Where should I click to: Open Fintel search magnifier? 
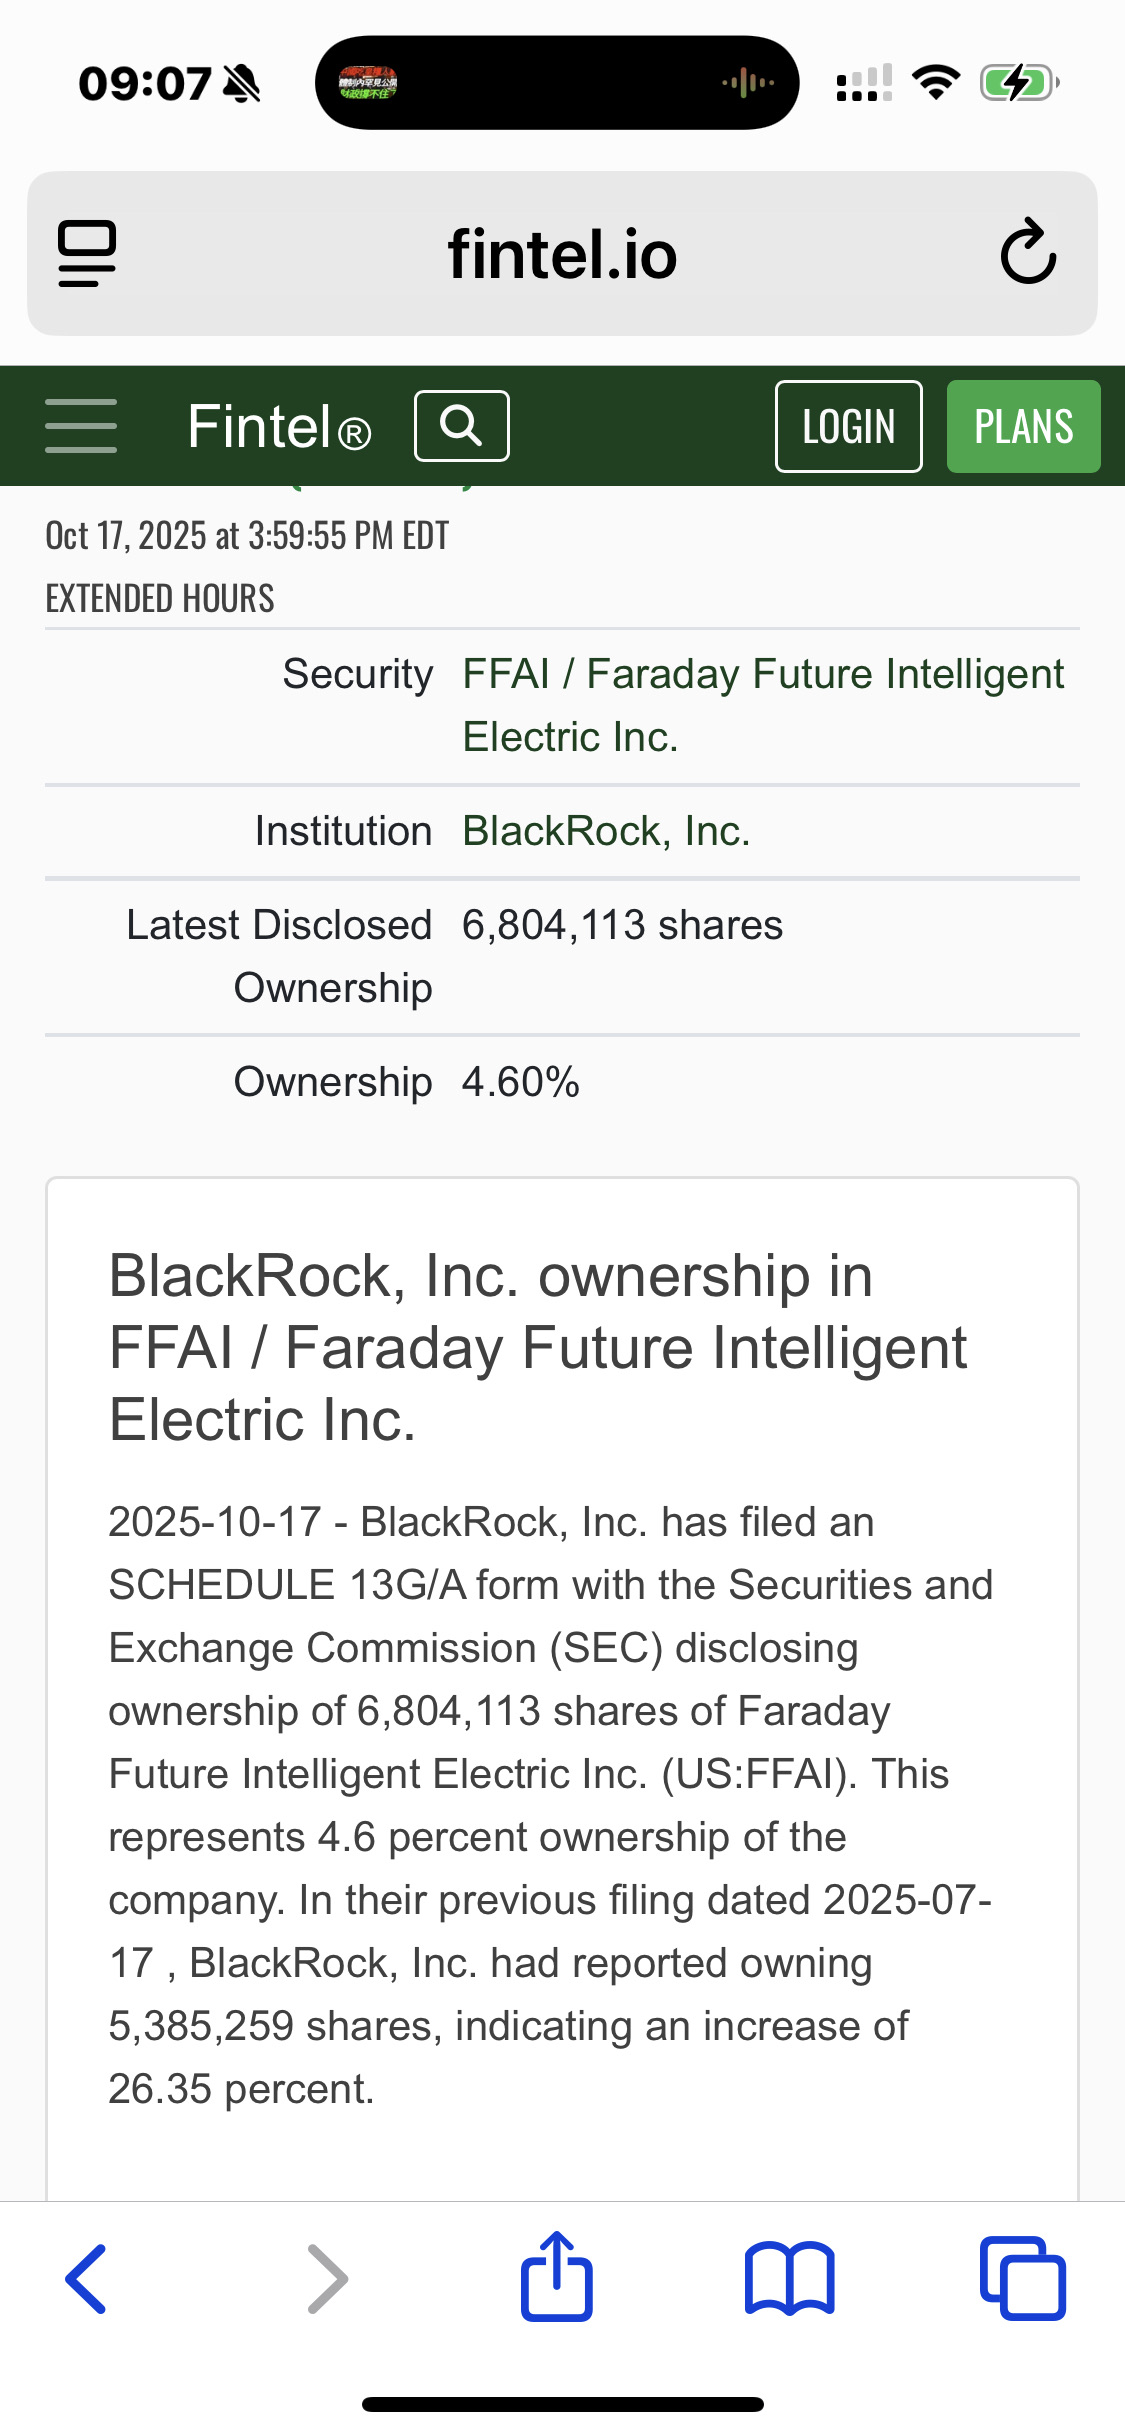pyautogui.click(x=461, y=426)
